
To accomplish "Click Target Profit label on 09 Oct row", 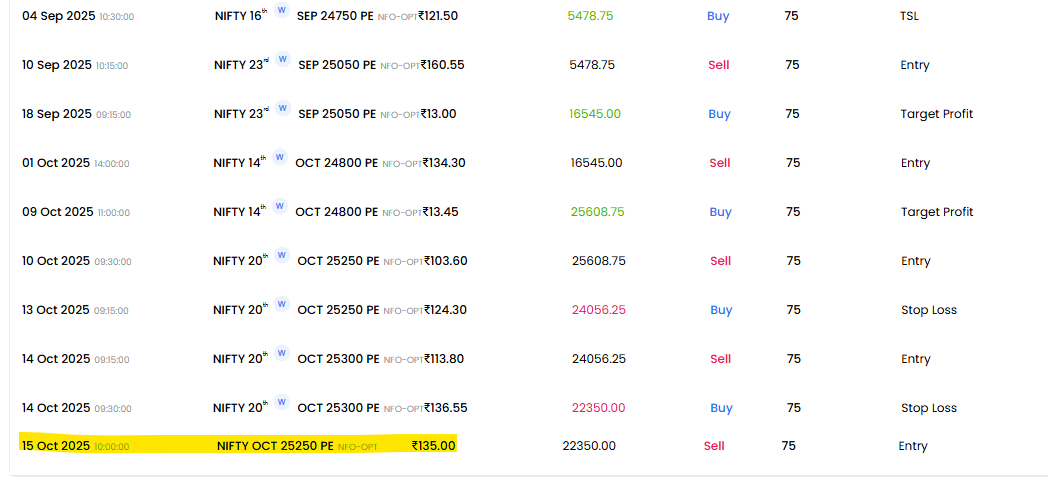I will coord(936,212).
